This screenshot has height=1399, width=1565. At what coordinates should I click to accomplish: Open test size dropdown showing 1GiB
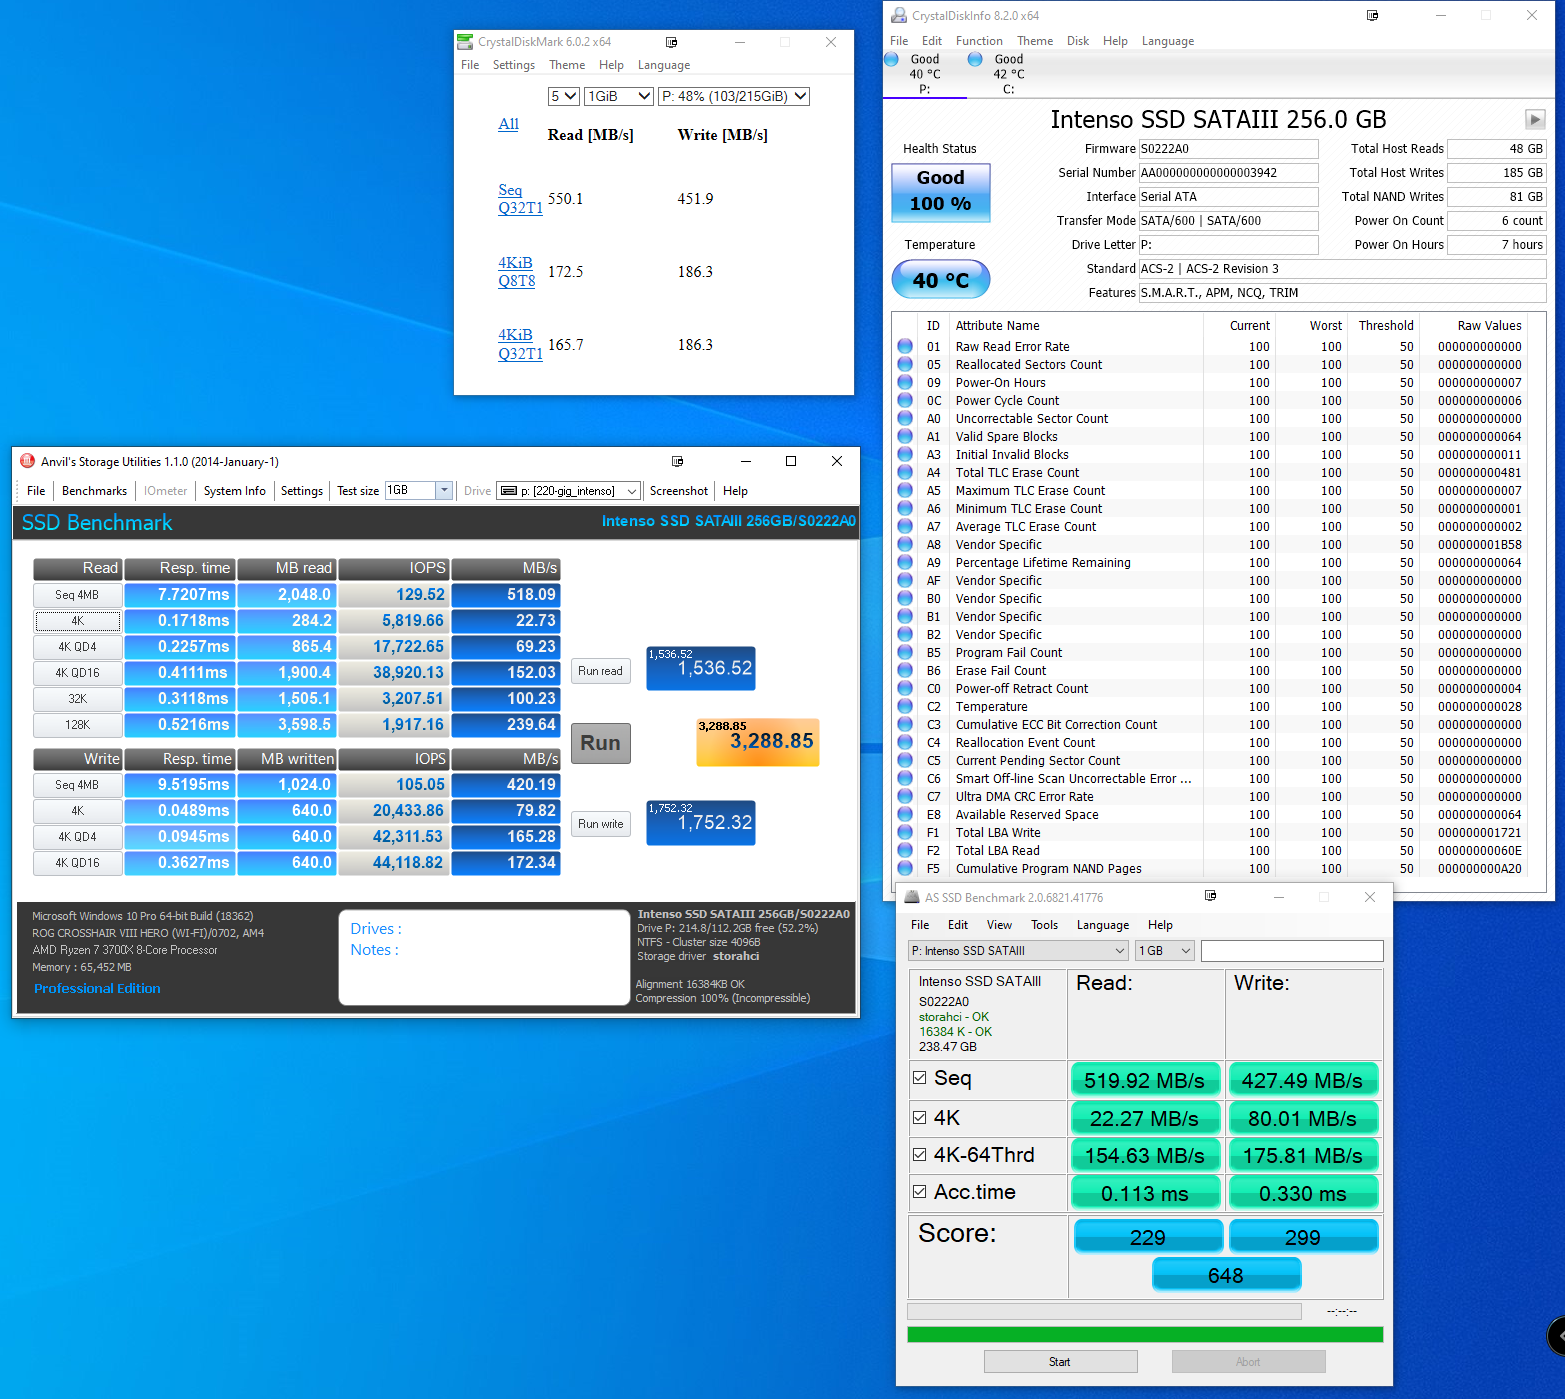(619, 96)
